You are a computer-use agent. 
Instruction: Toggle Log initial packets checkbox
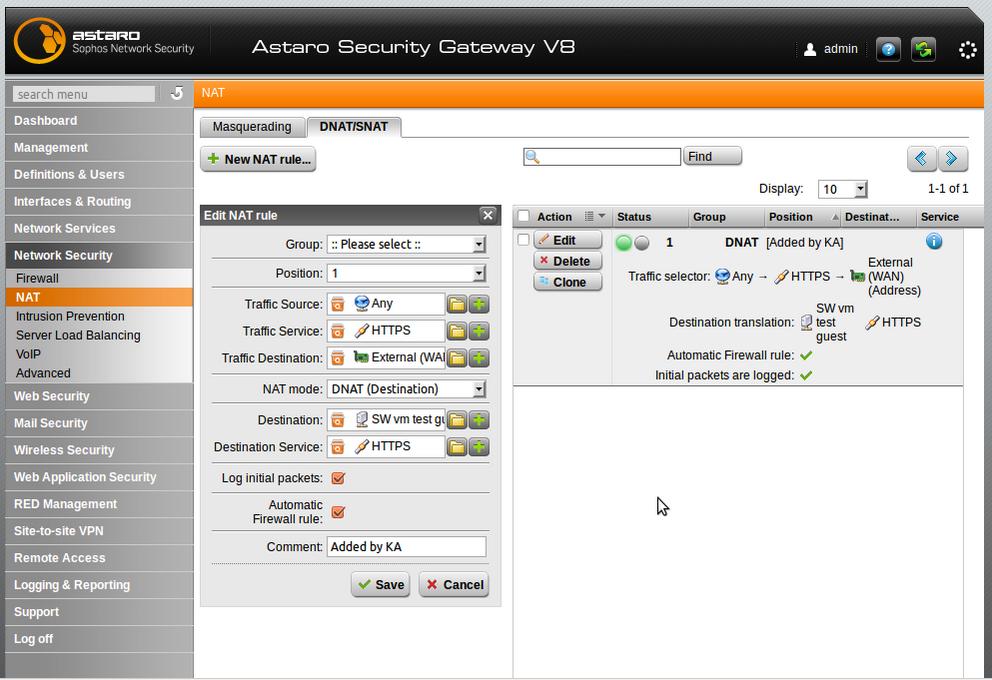tap(338, 478)
